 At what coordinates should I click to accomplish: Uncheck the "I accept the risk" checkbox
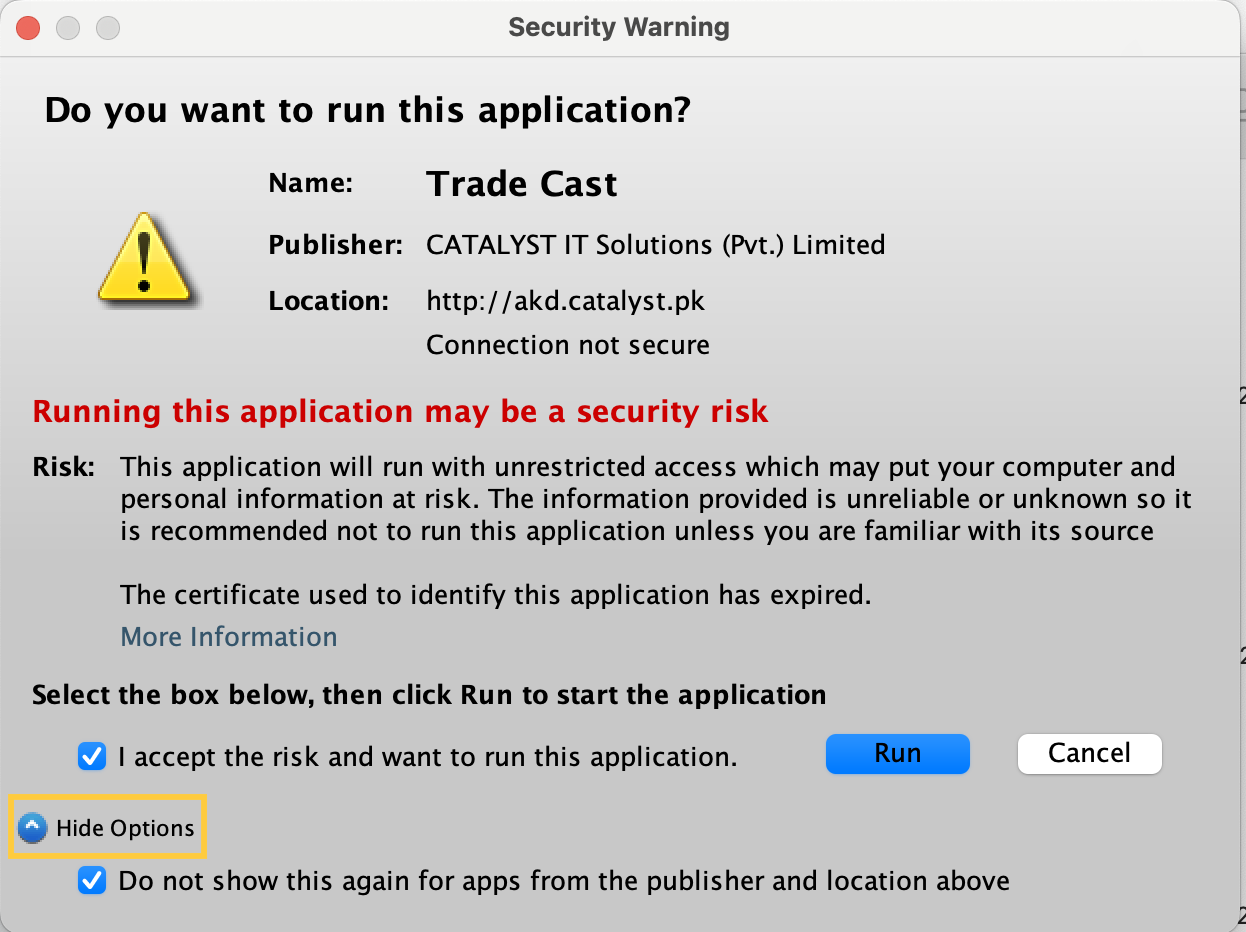(91, 756)
